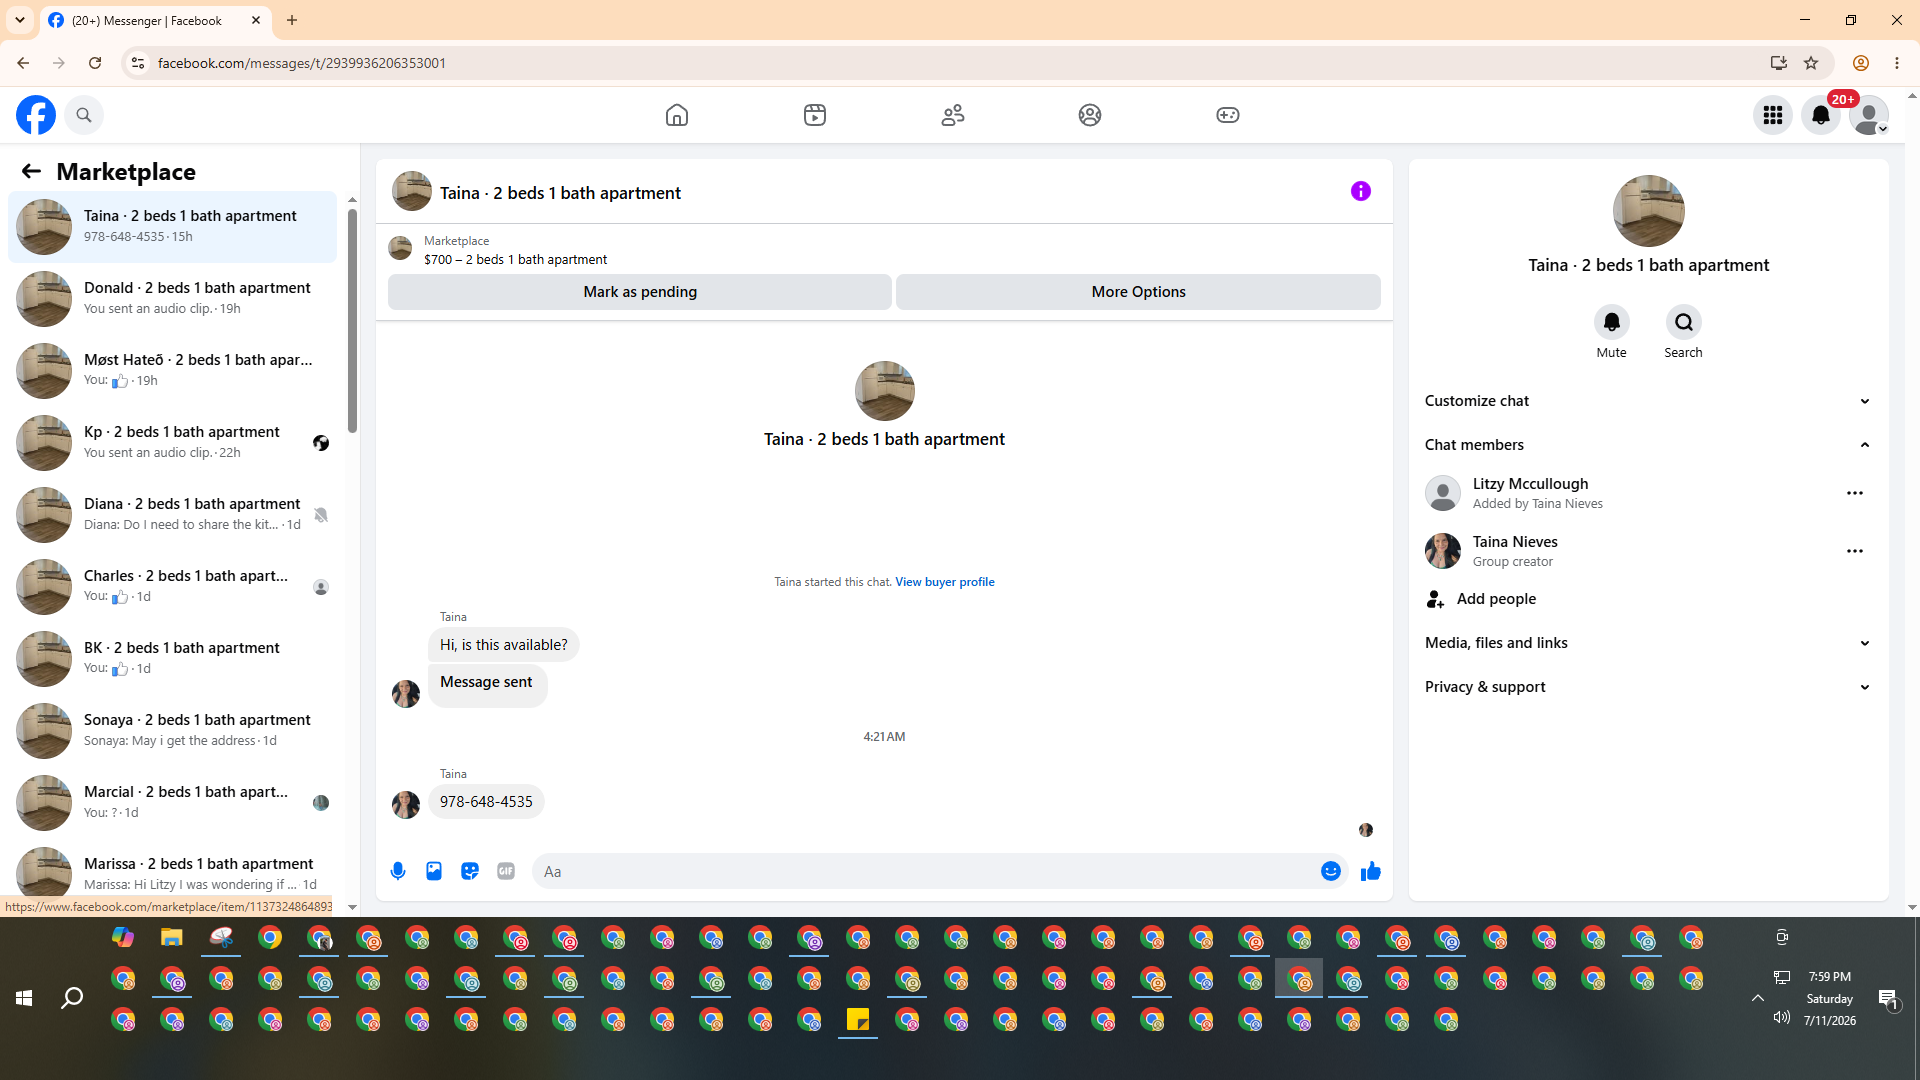Open the account profile menu
Image resolution: width=1920 pixels, height=1080 pixels.
coord(1869,115)
